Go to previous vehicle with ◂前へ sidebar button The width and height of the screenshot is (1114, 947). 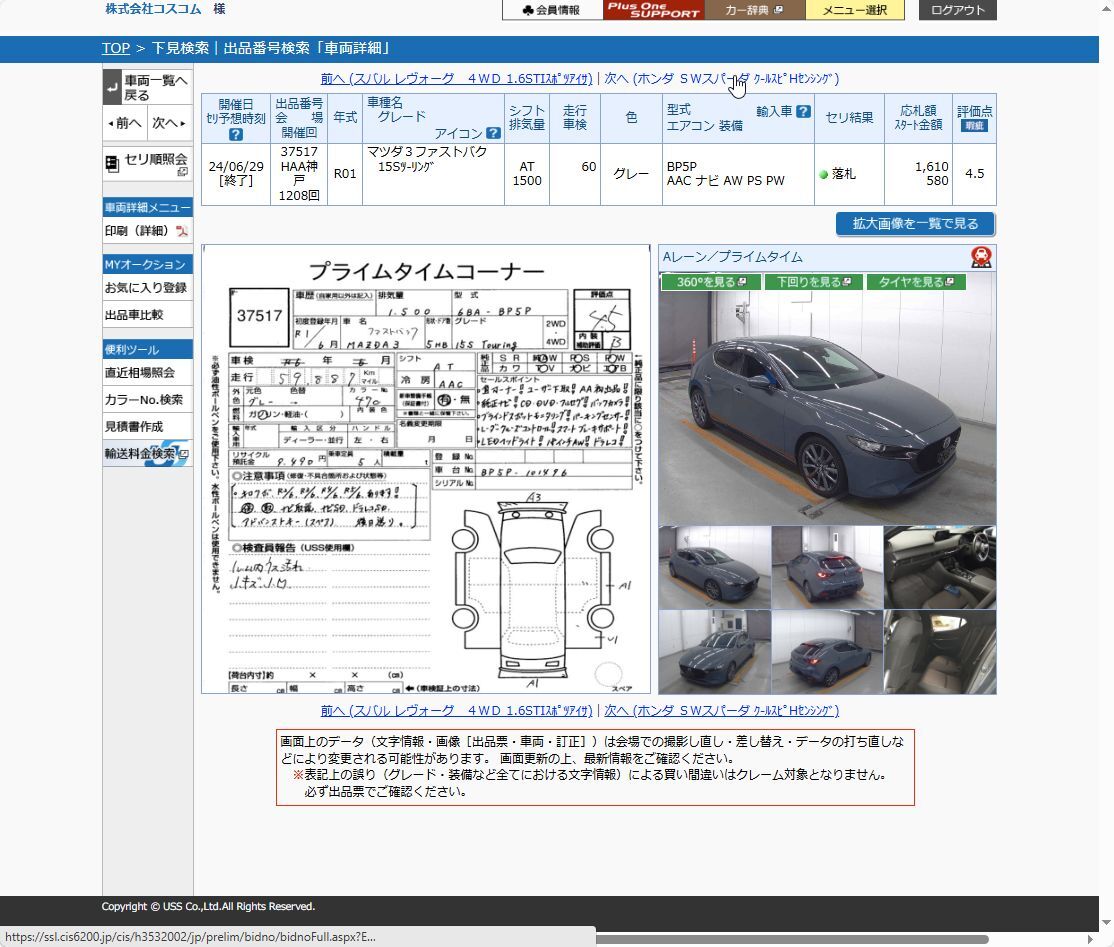click(125, 123)
